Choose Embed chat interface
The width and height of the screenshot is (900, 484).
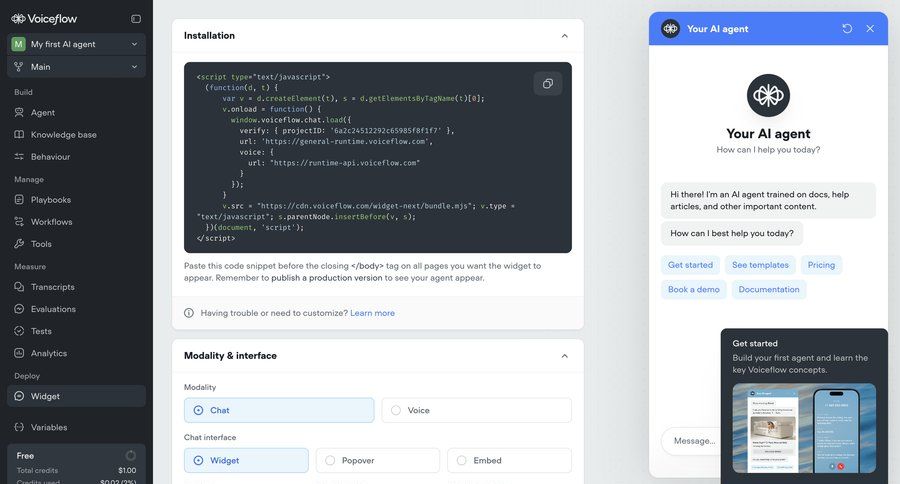click(510, 460)
